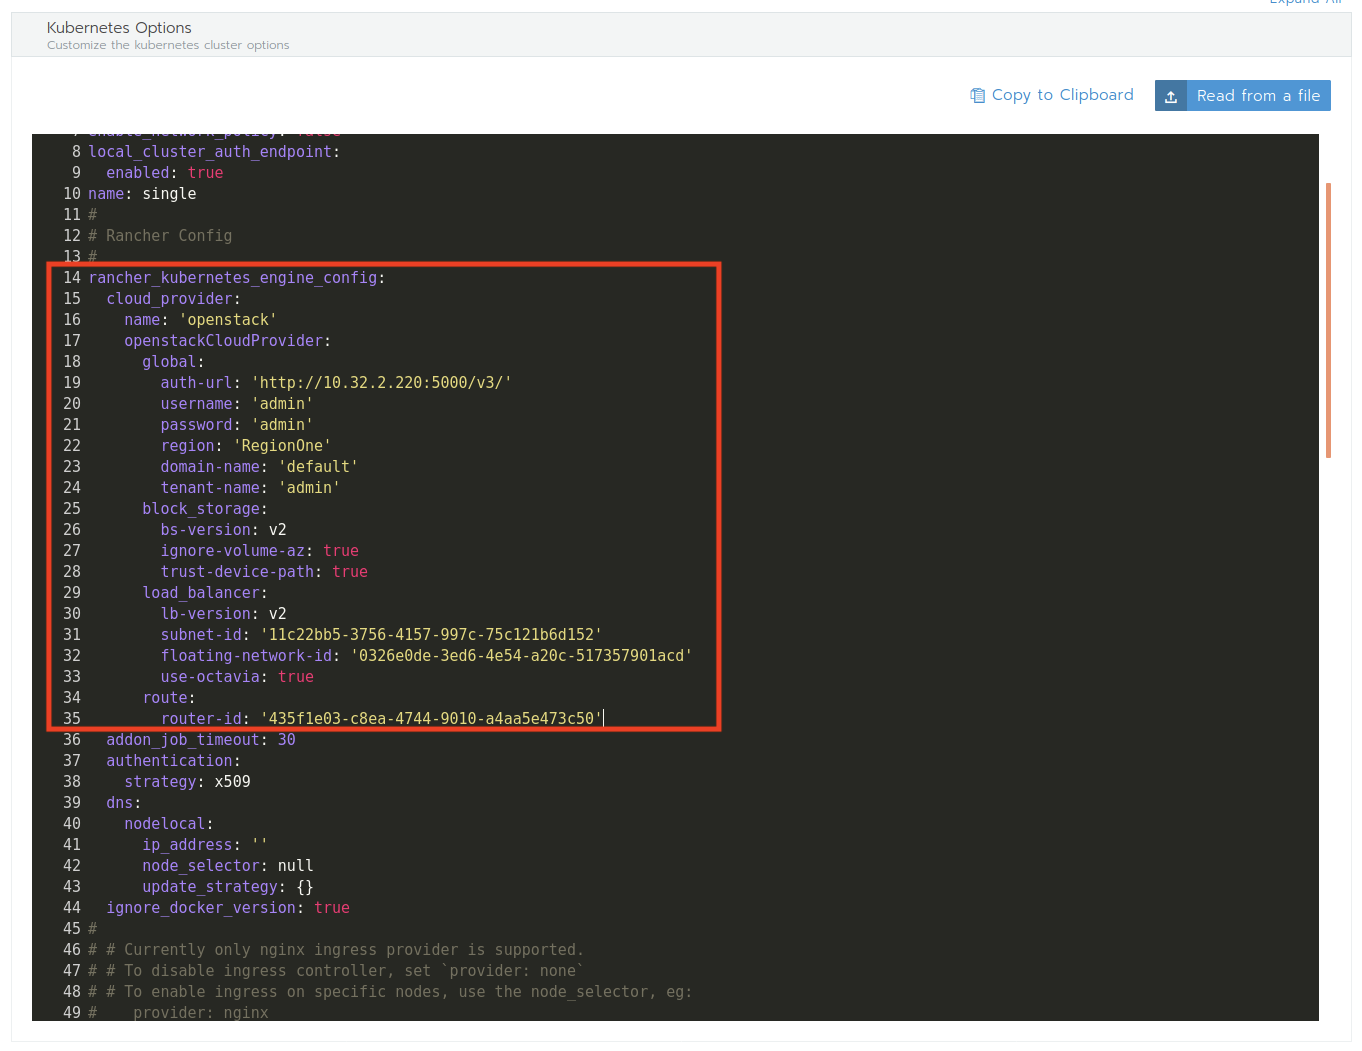Click the upload icon on Read from a file
Screen dimensions: 1362x1051
(1171, 96)
